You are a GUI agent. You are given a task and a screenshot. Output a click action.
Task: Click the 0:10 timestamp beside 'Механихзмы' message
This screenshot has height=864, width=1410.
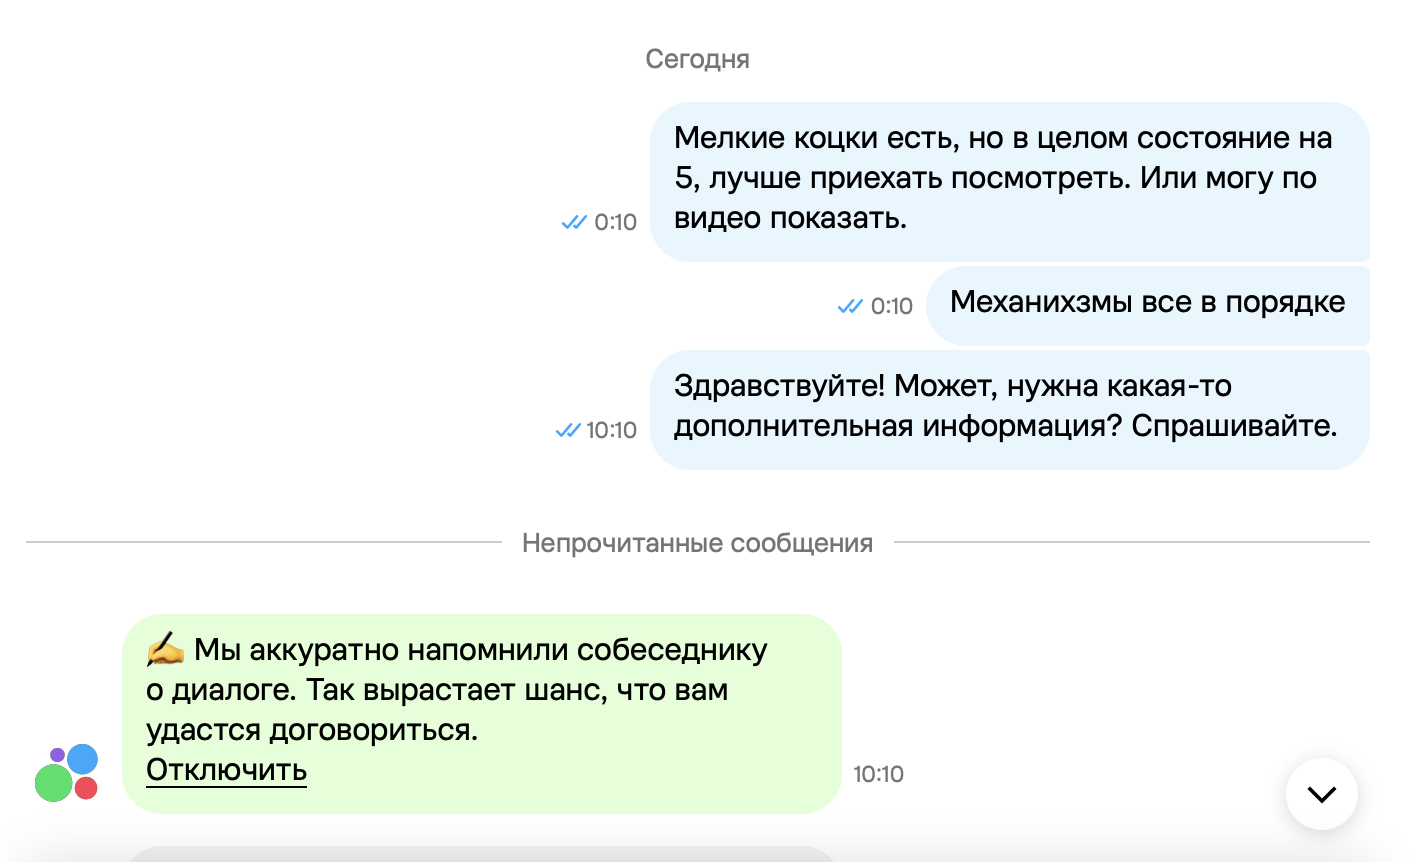pyautogui.click(x=891, y=306)
